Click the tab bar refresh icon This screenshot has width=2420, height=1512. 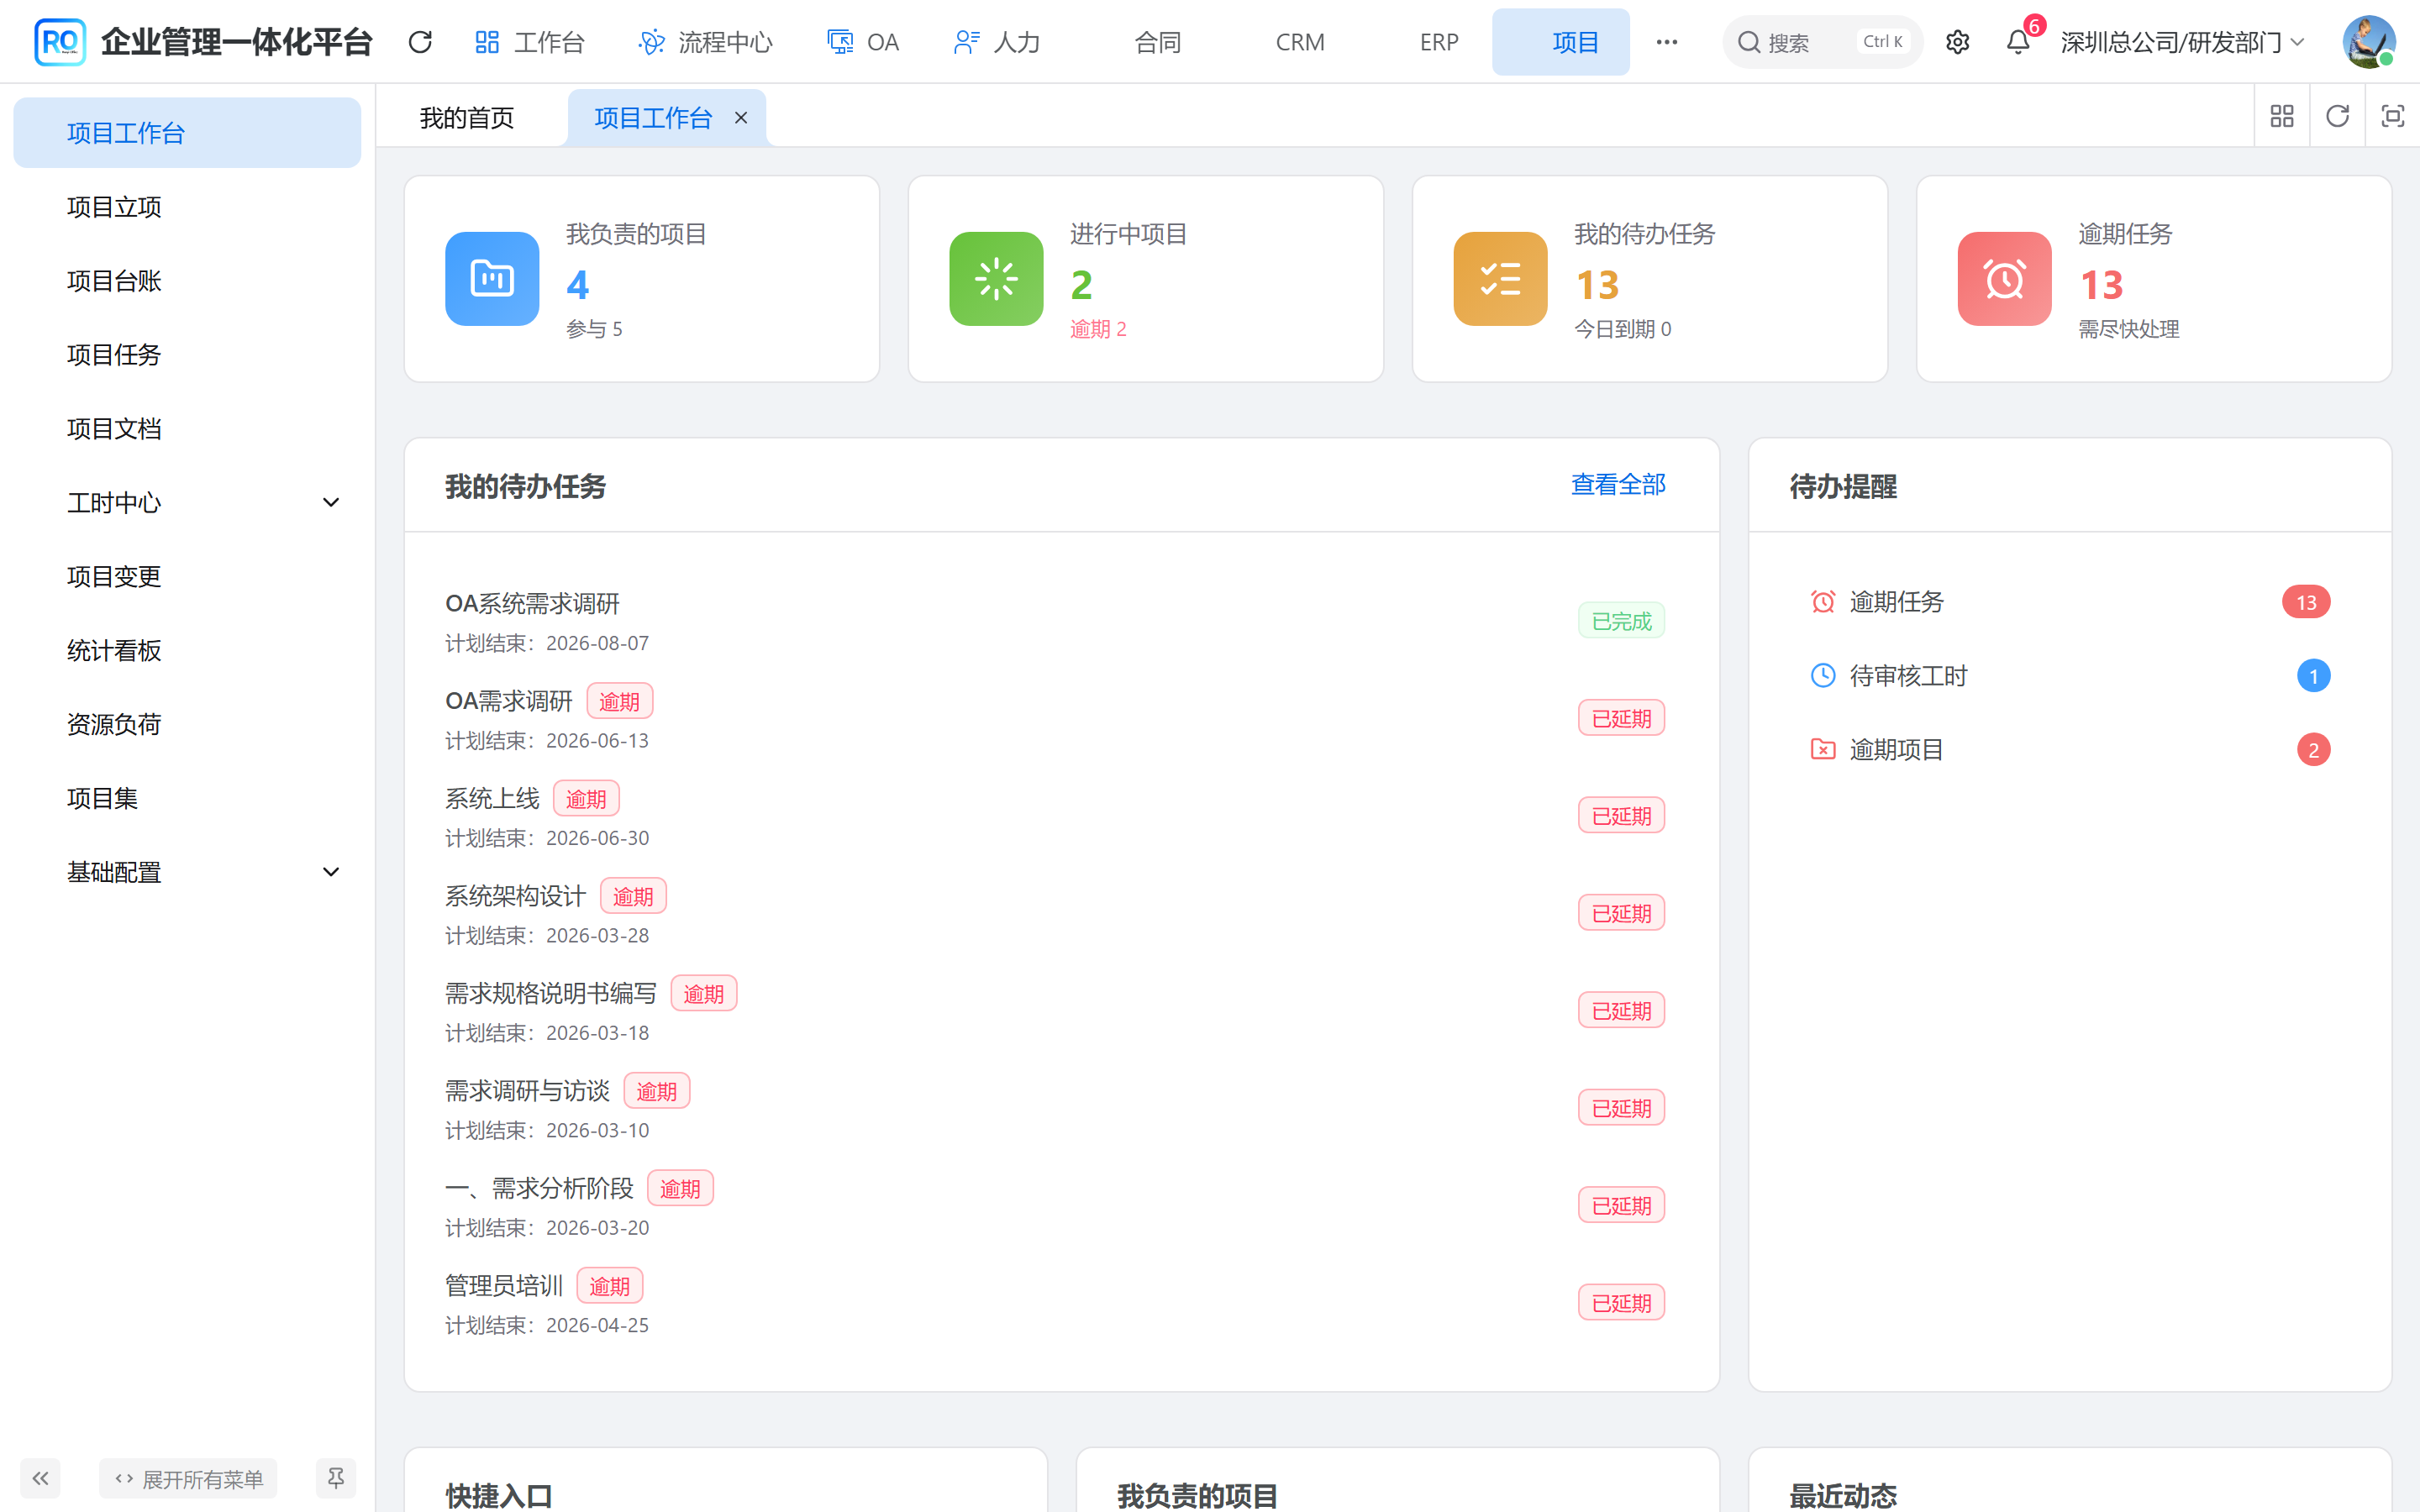[2337, 116]
